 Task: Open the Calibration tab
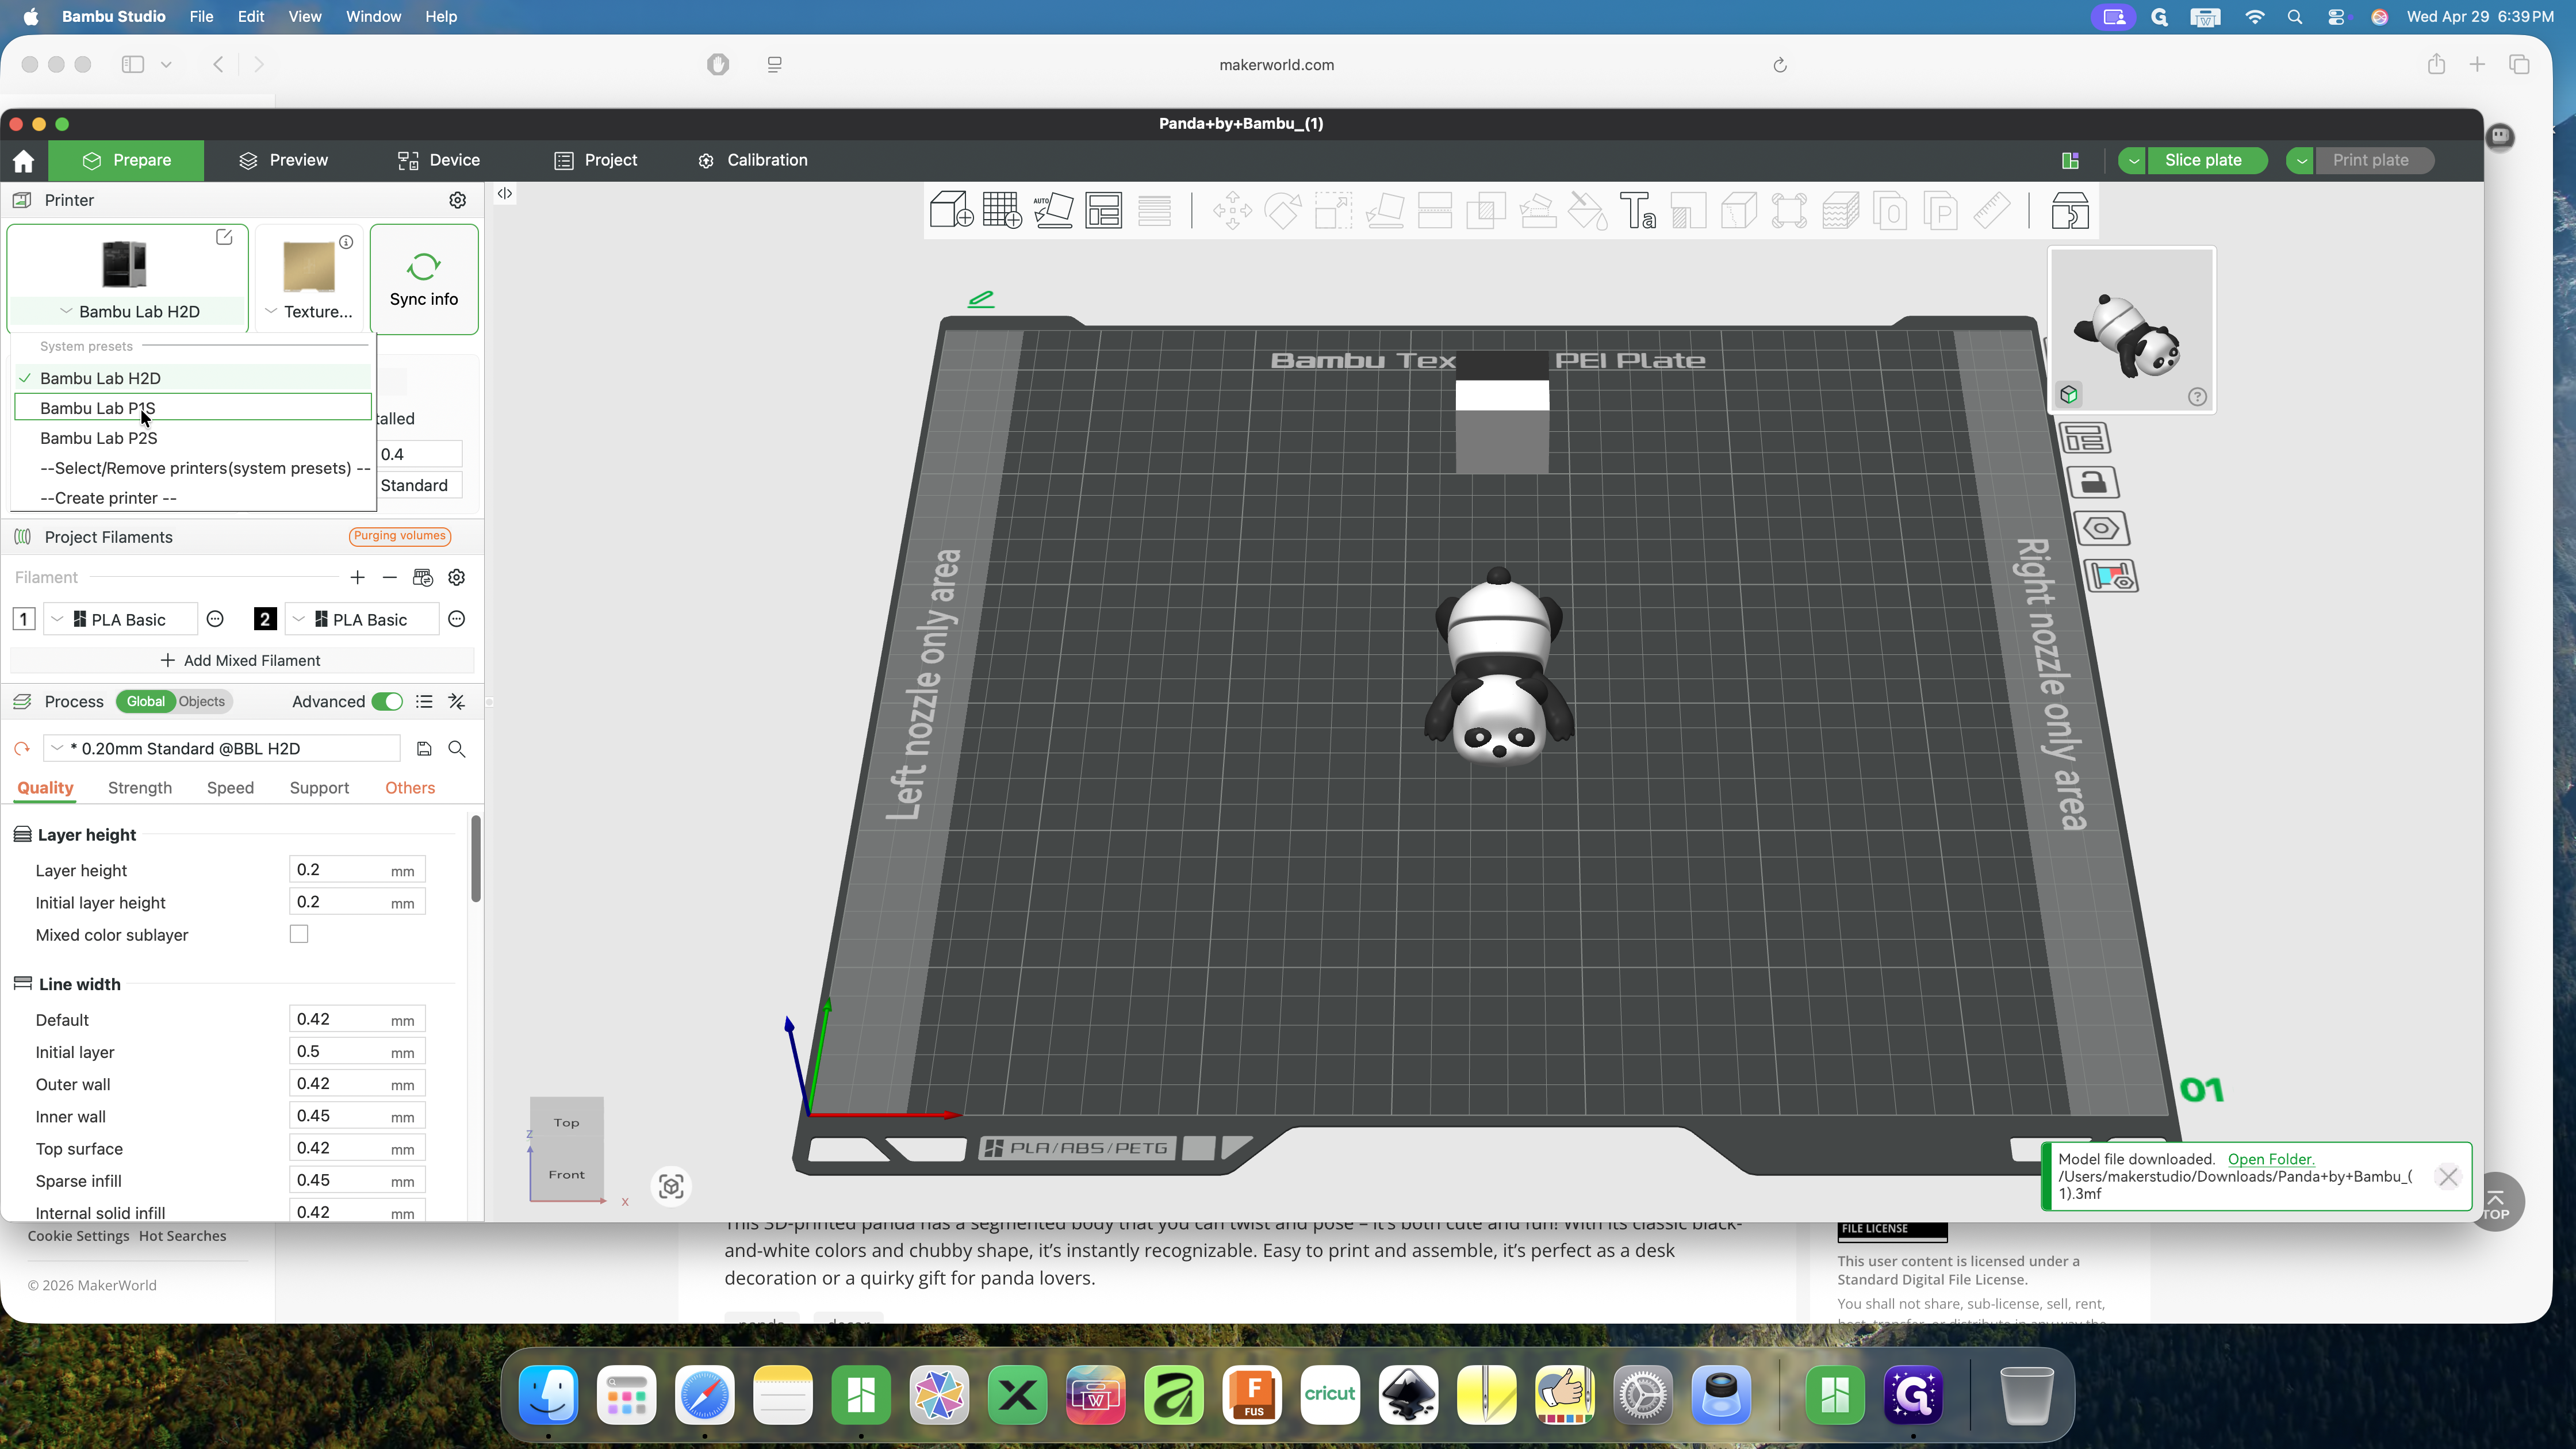(753, 160)
